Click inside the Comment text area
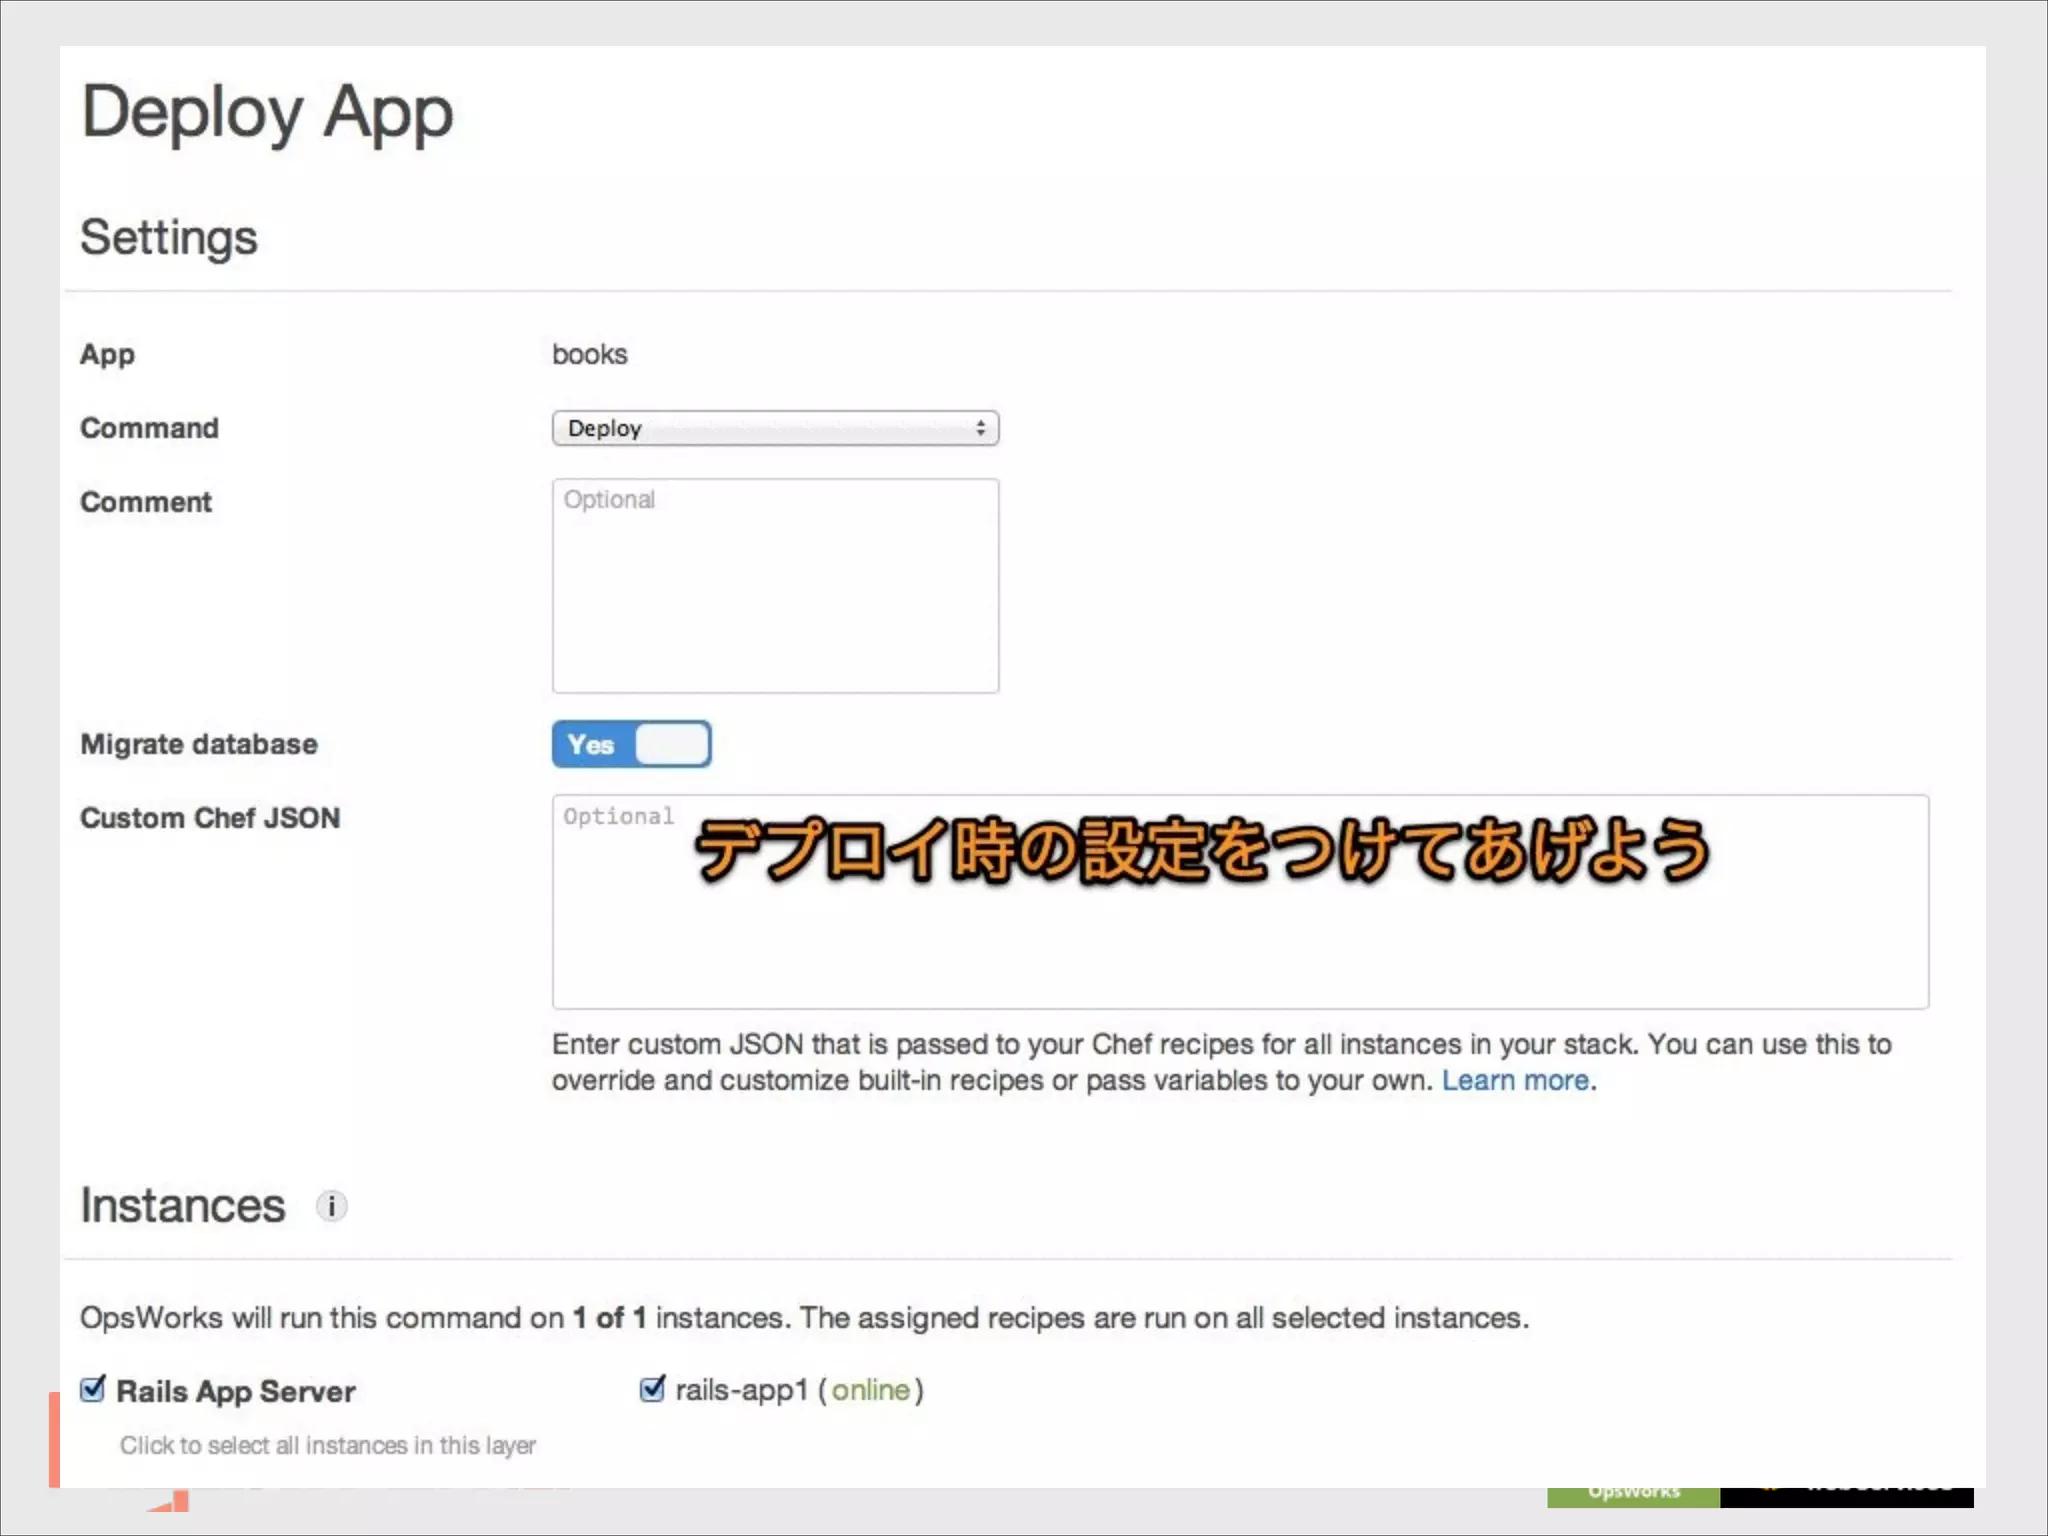The width and height of the screenshot is (2048, 1536). (x=774, y=586)
